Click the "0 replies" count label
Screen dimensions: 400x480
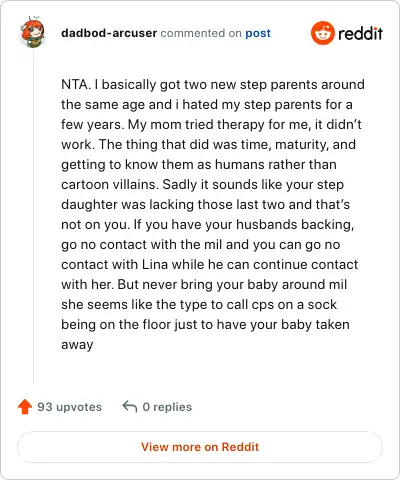167,407
